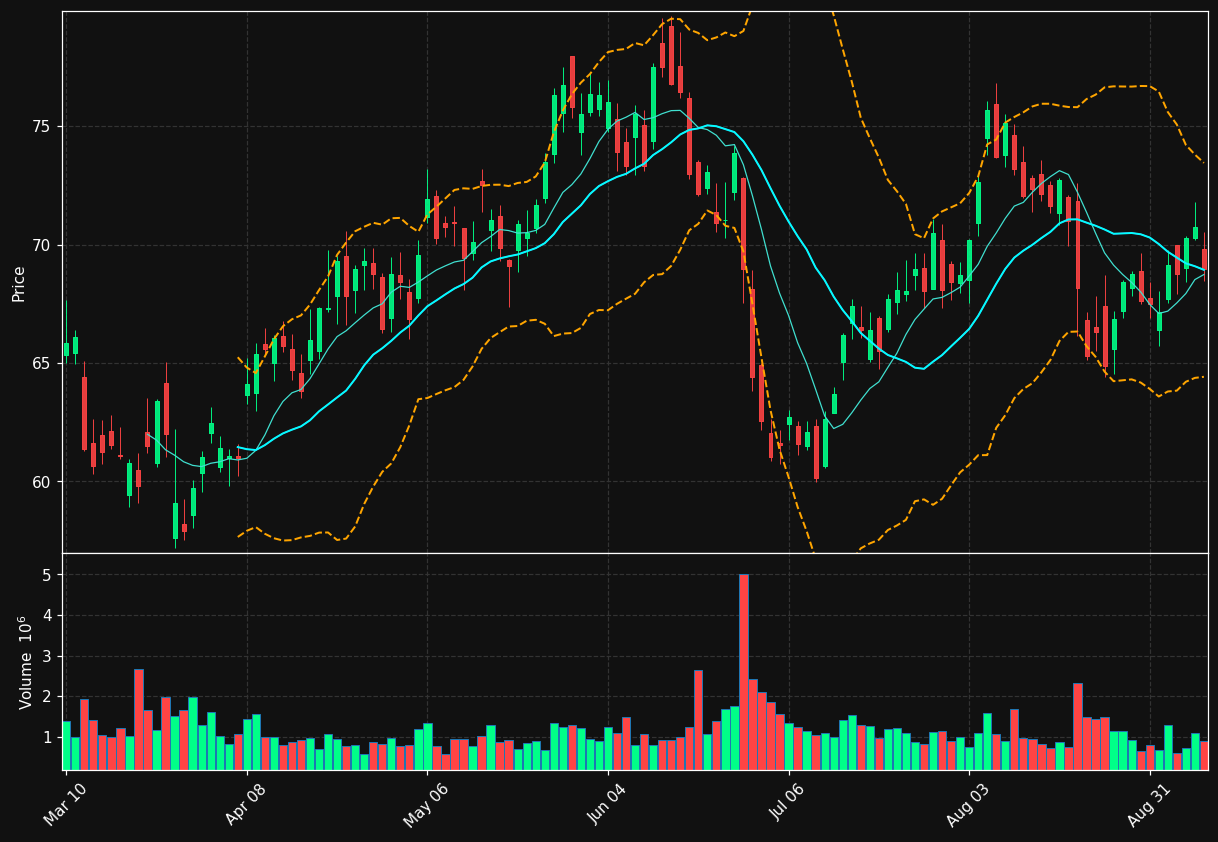Click the 'Jul 06' x-axis label
The width and height of the screenshot is (1218, 842).
788,805
